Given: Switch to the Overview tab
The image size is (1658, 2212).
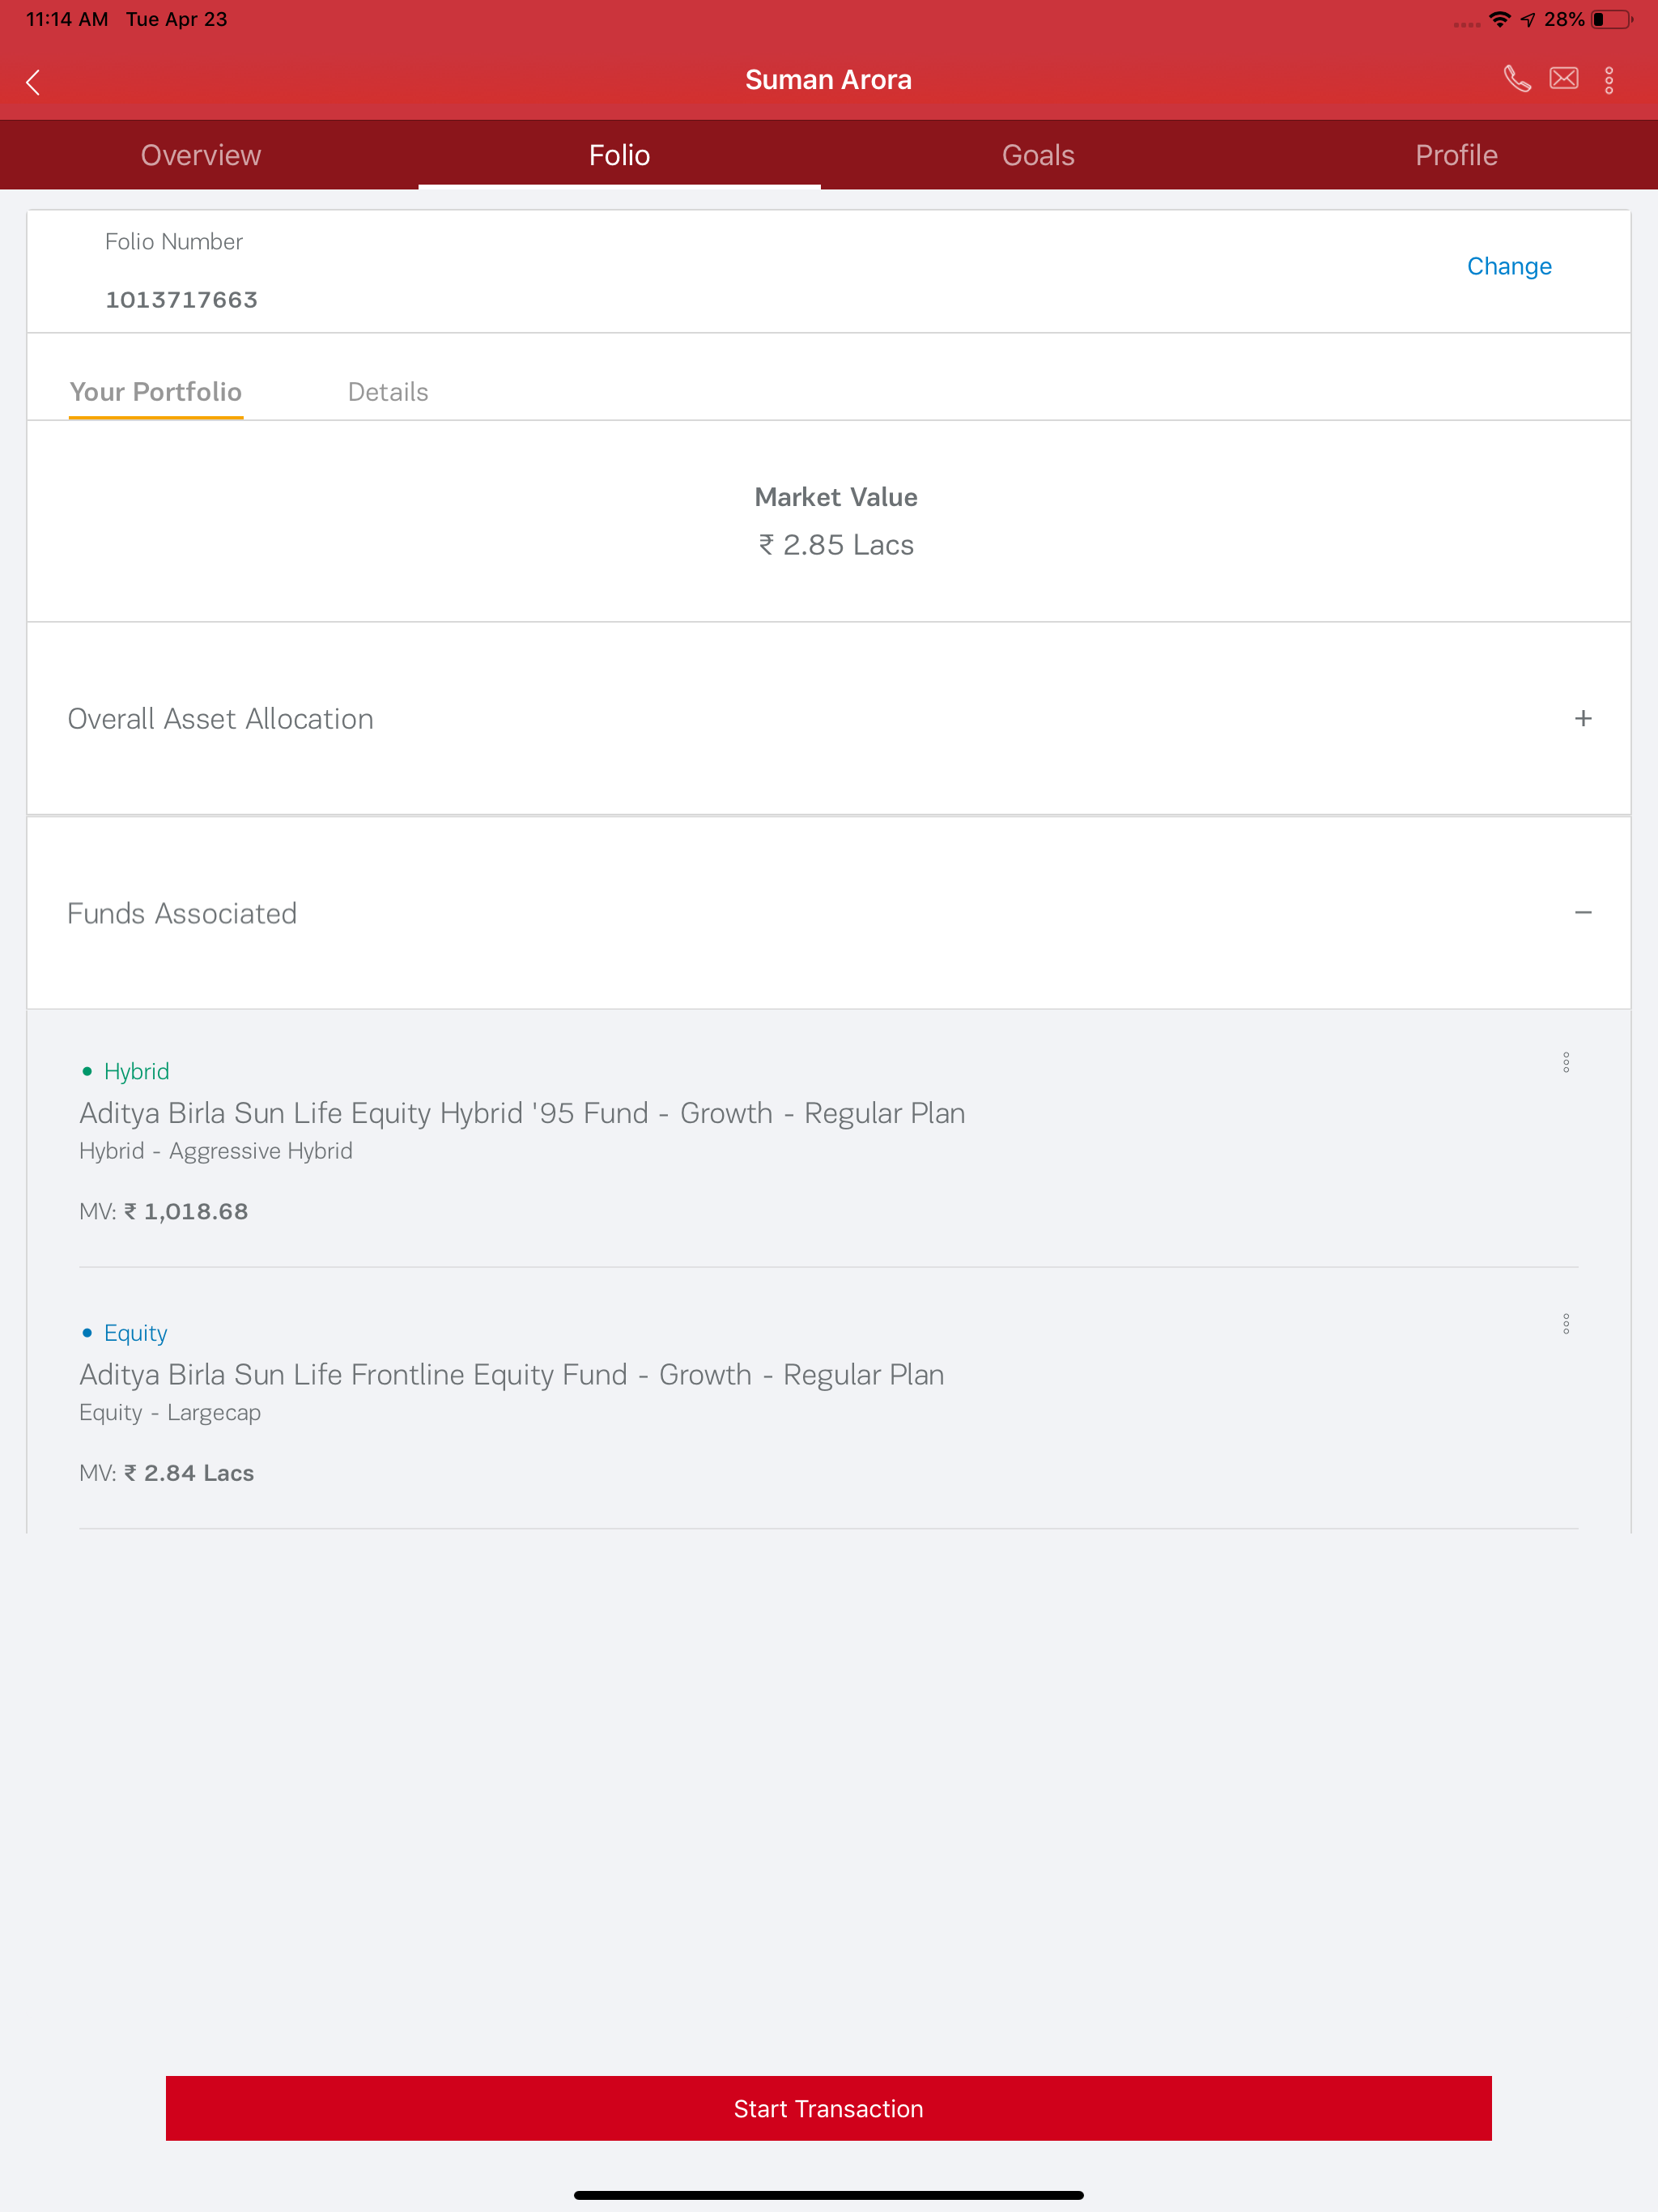Looking at the screenshot, I should pyautogui.click(x=201, y=155).
